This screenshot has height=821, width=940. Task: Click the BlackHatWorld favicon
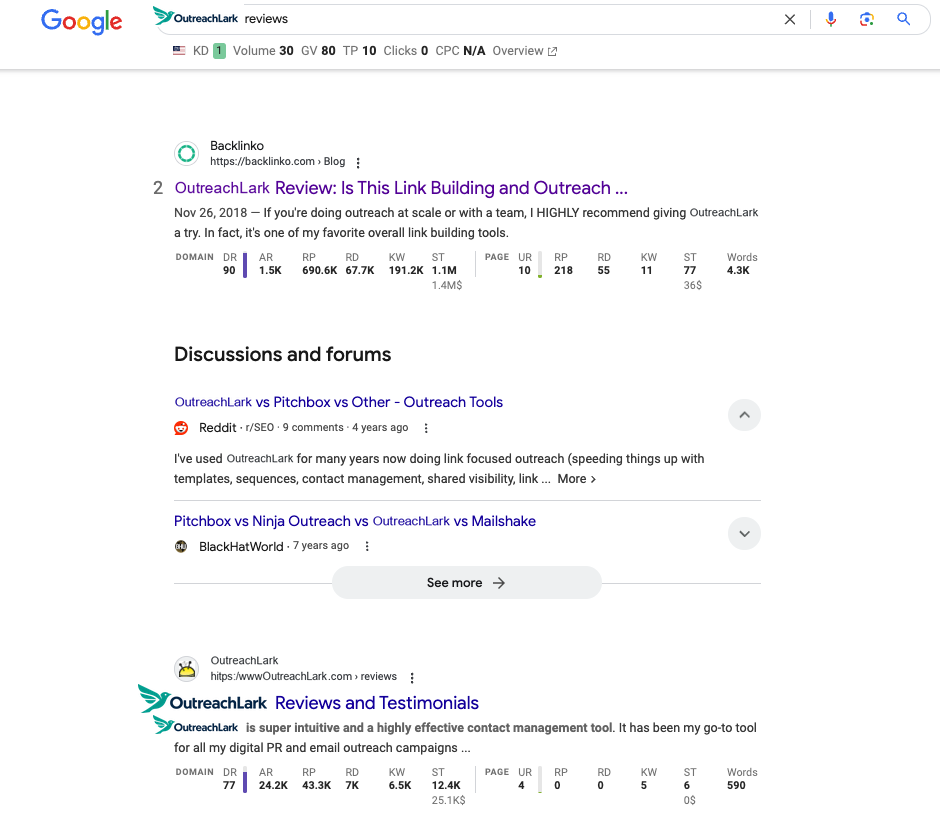coord(181,546)
